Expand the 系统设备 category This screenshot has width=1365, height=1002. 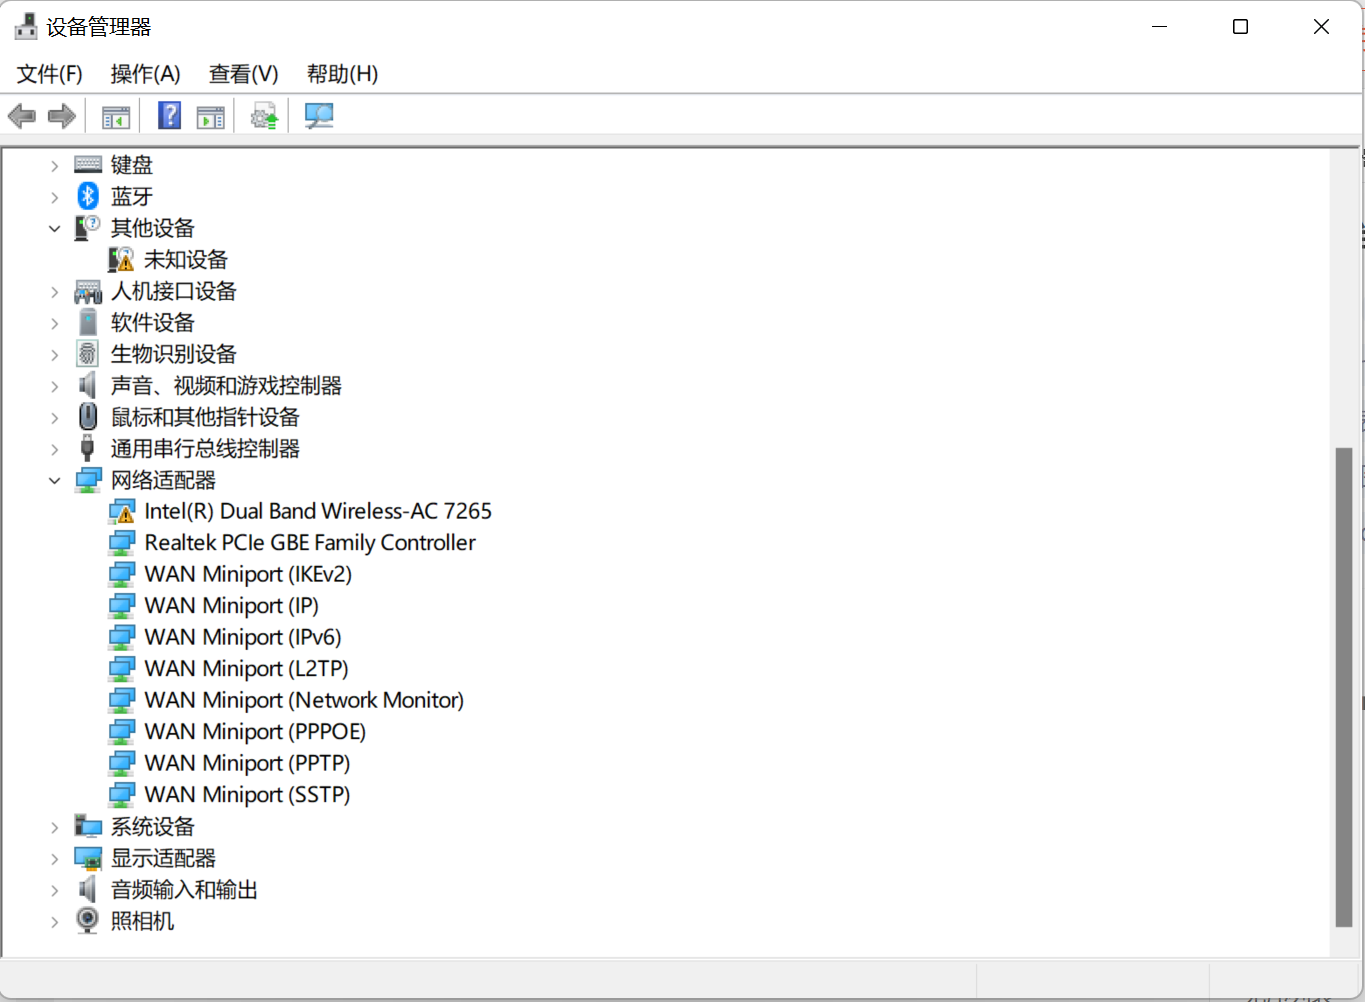click(x=55, y=827)
